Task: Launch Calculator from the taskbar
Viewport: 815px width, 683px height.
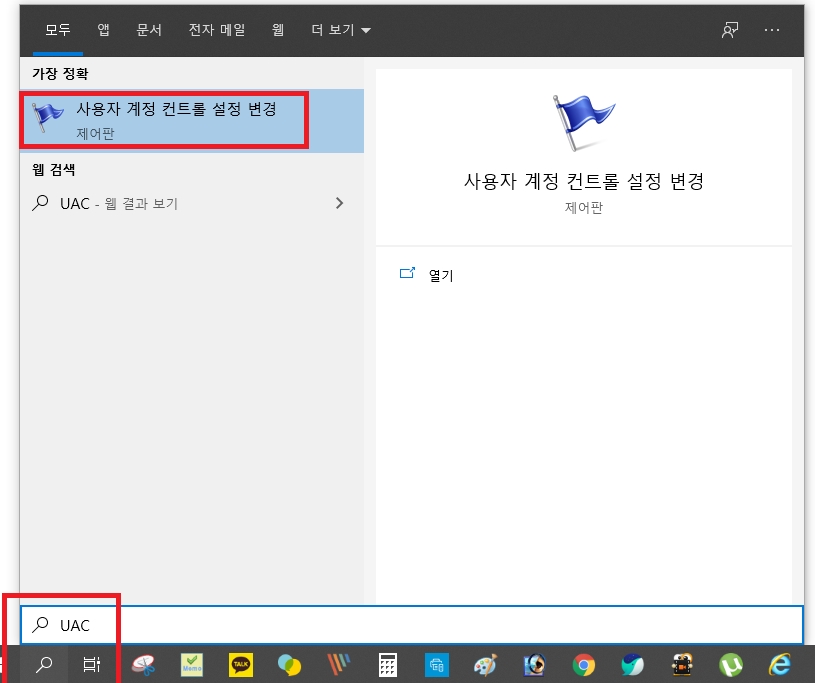Action: [388, 665]
